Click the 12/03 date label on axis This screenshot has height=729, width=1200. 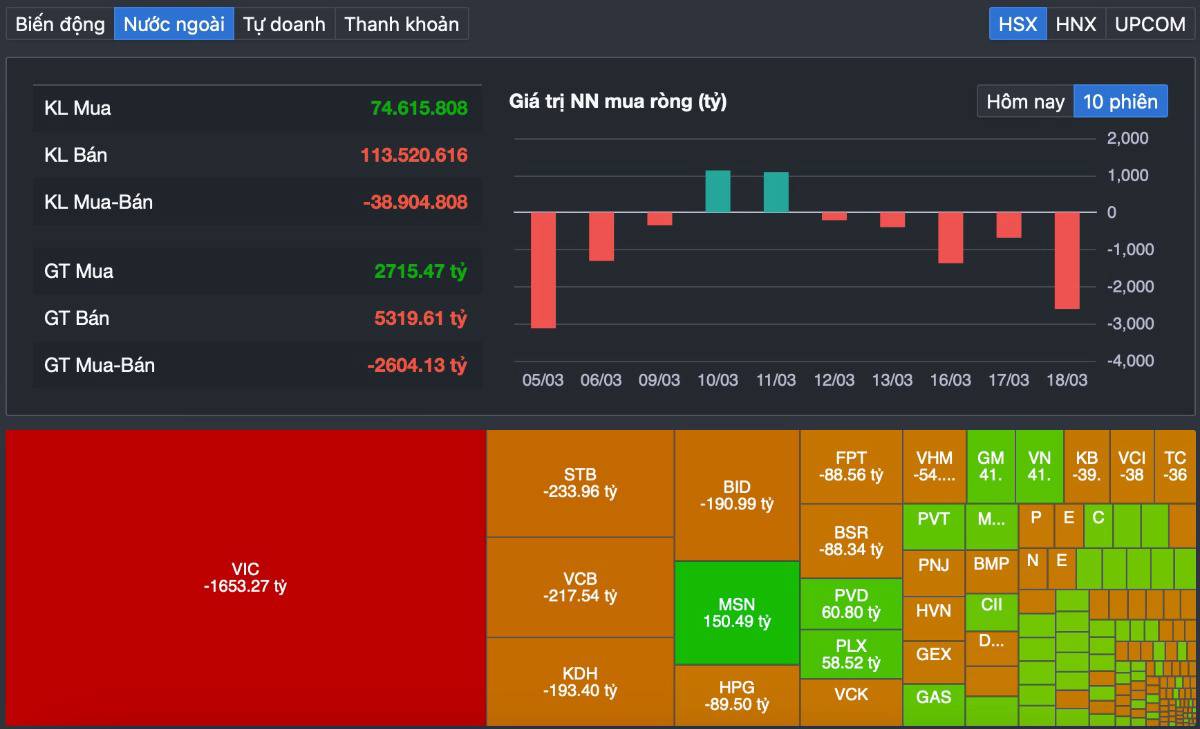[834, 380]
